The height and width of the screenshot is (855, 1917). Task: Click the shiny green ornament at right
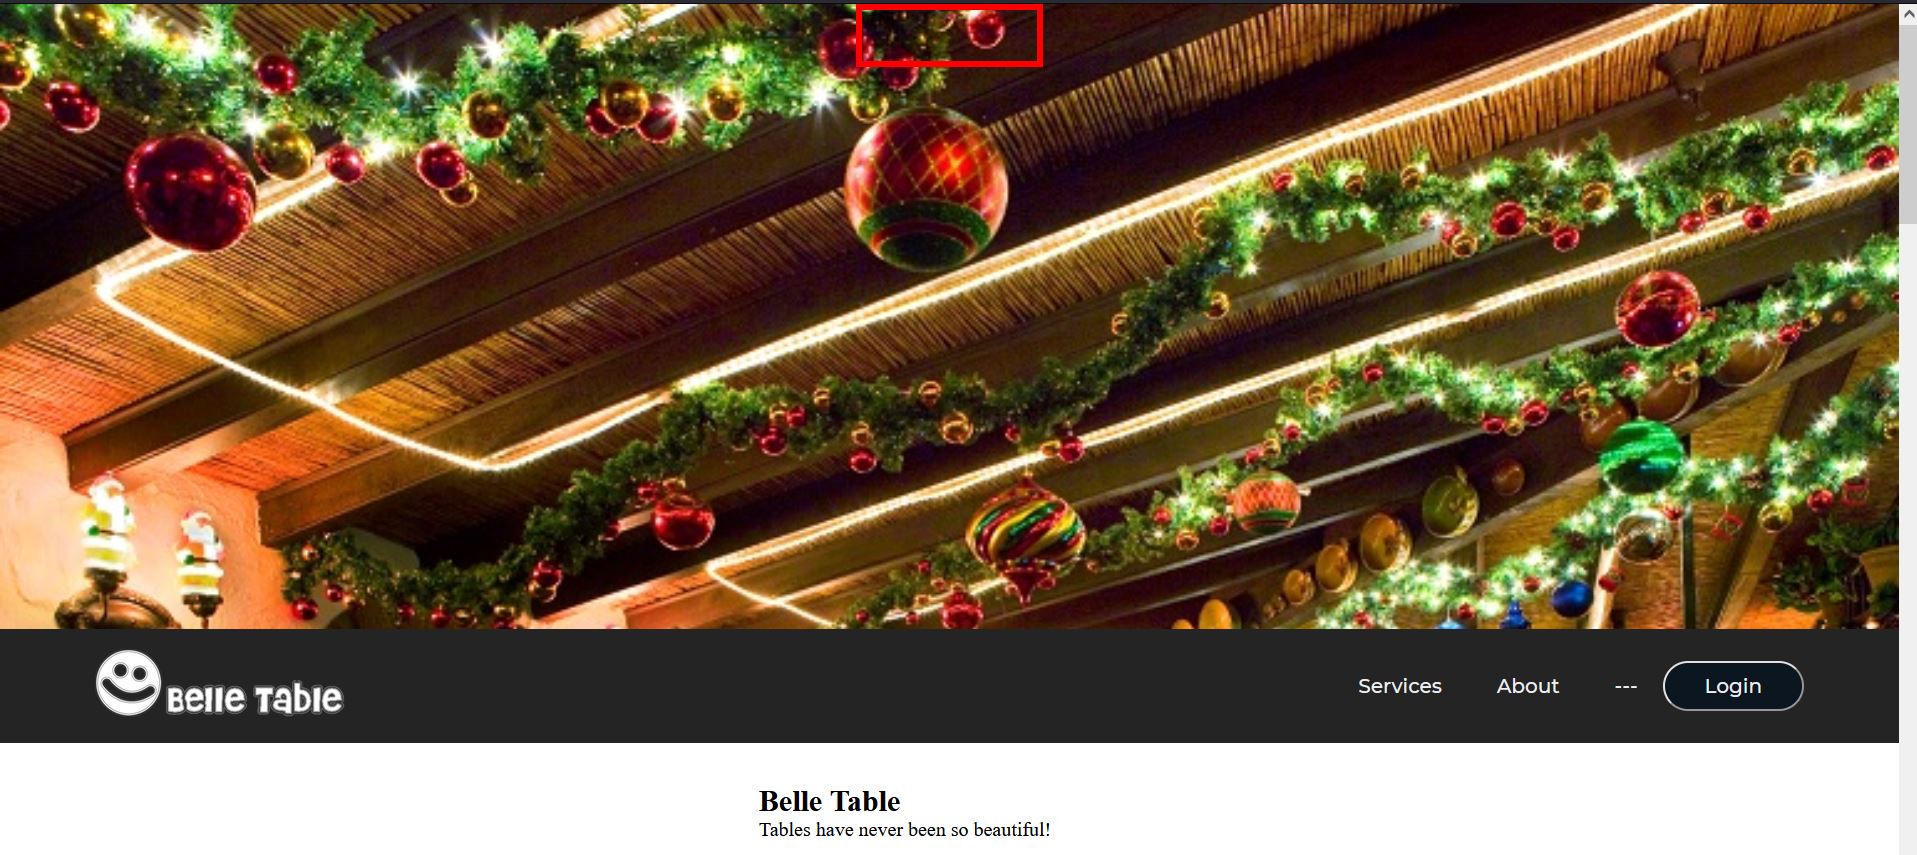pos(1641,457)
